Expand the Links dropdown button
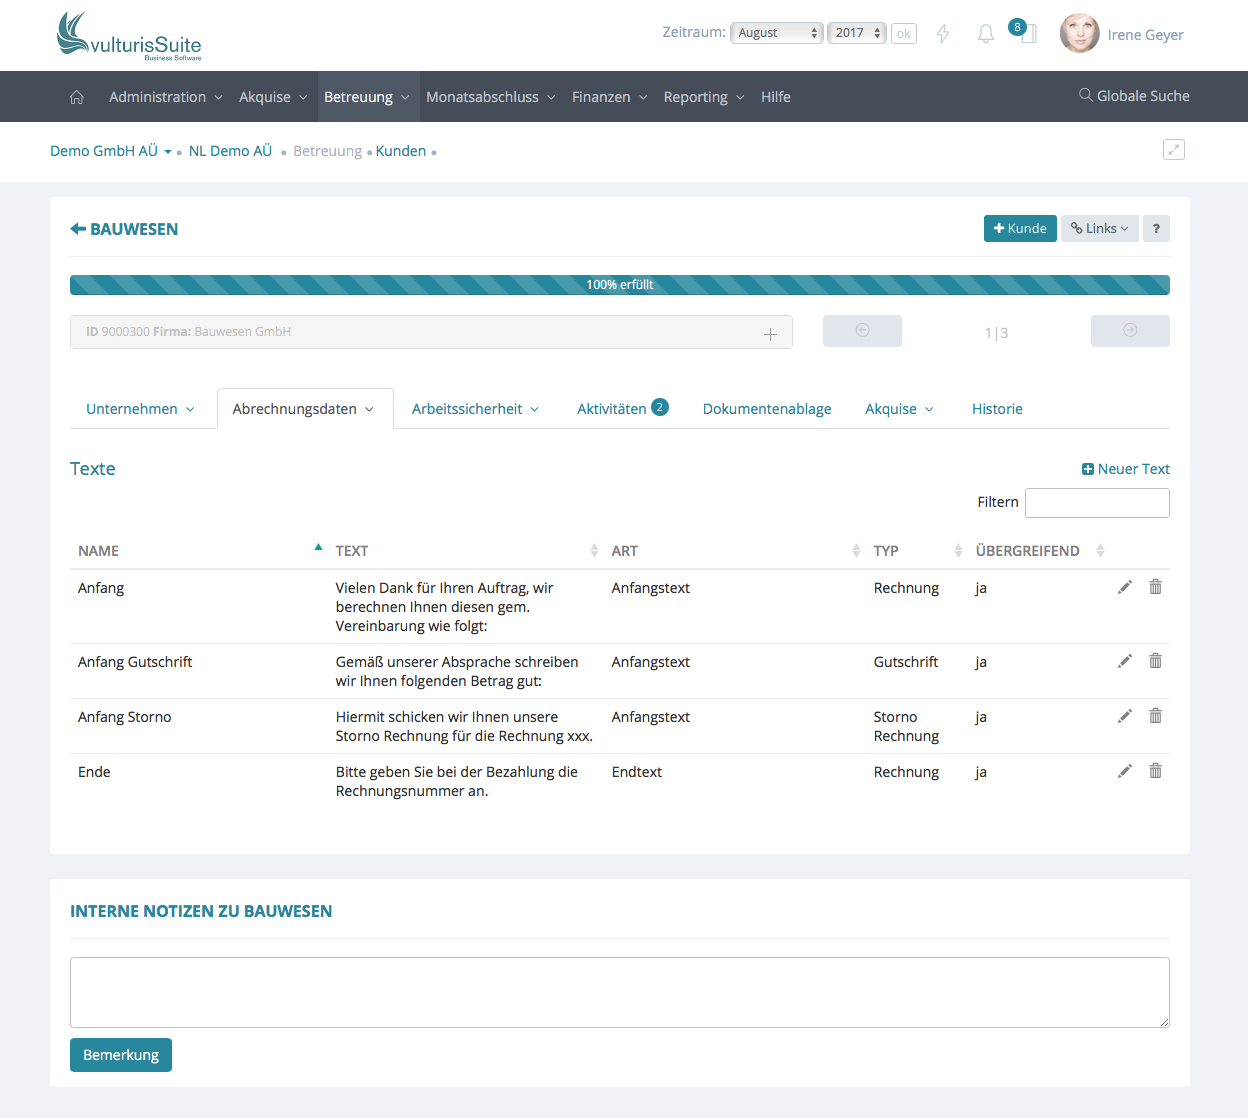The width and height of the screenshot is (1248, 1118). pyautogui.click(x=1099, y=229)
